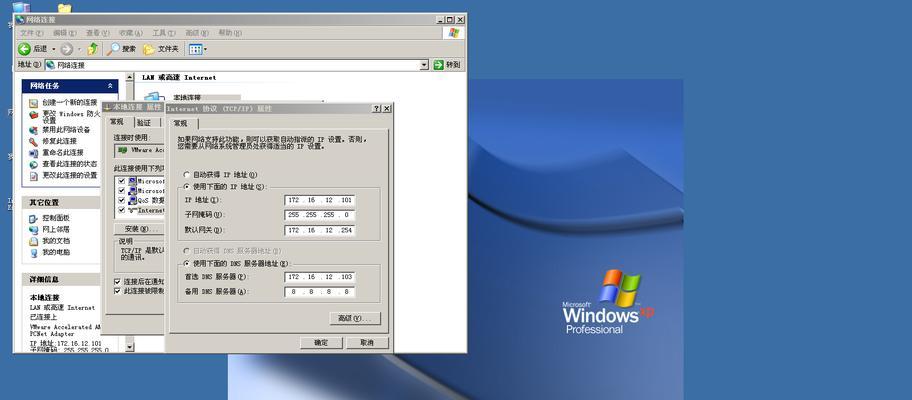
Task: Click the left pane scrollbar down arrow
Action: click(130, 347)
